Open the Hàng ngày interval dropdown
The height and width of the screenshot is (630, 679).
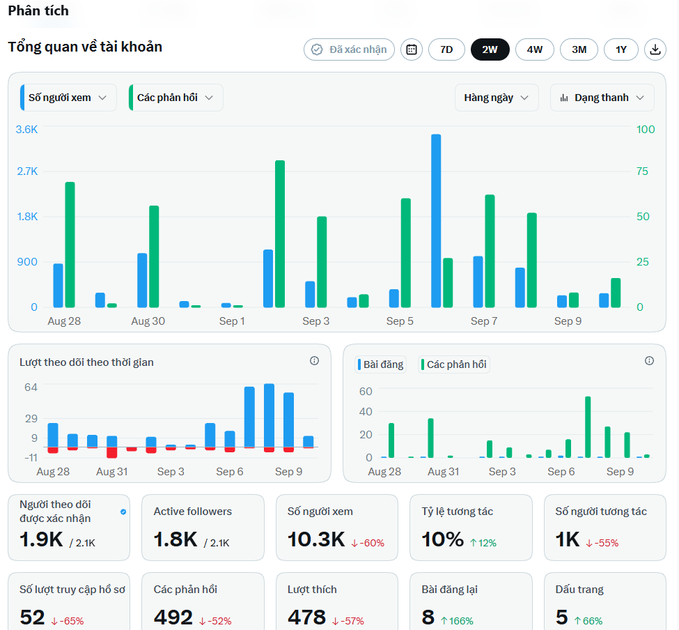tap(497, 98)
